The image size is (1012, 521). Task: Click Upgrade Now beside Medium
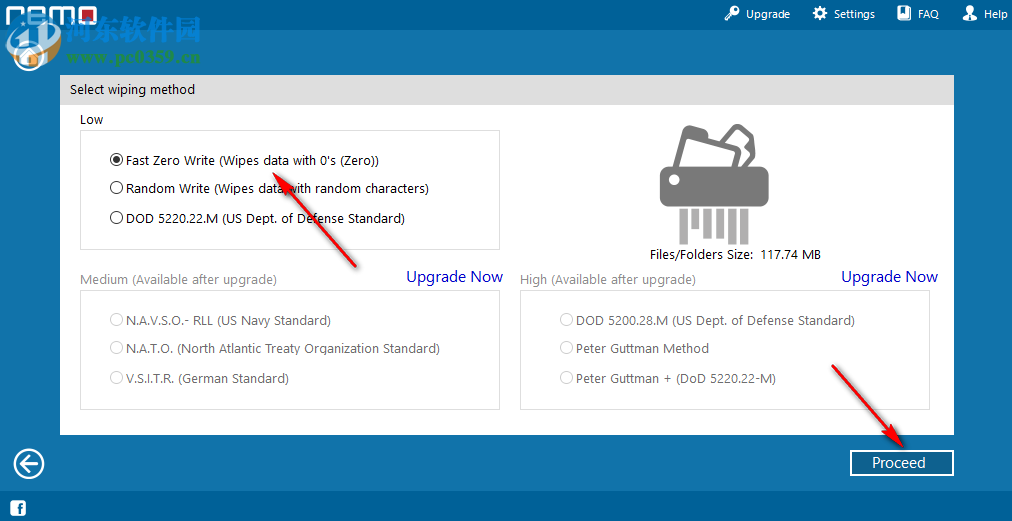coord(454,277)
